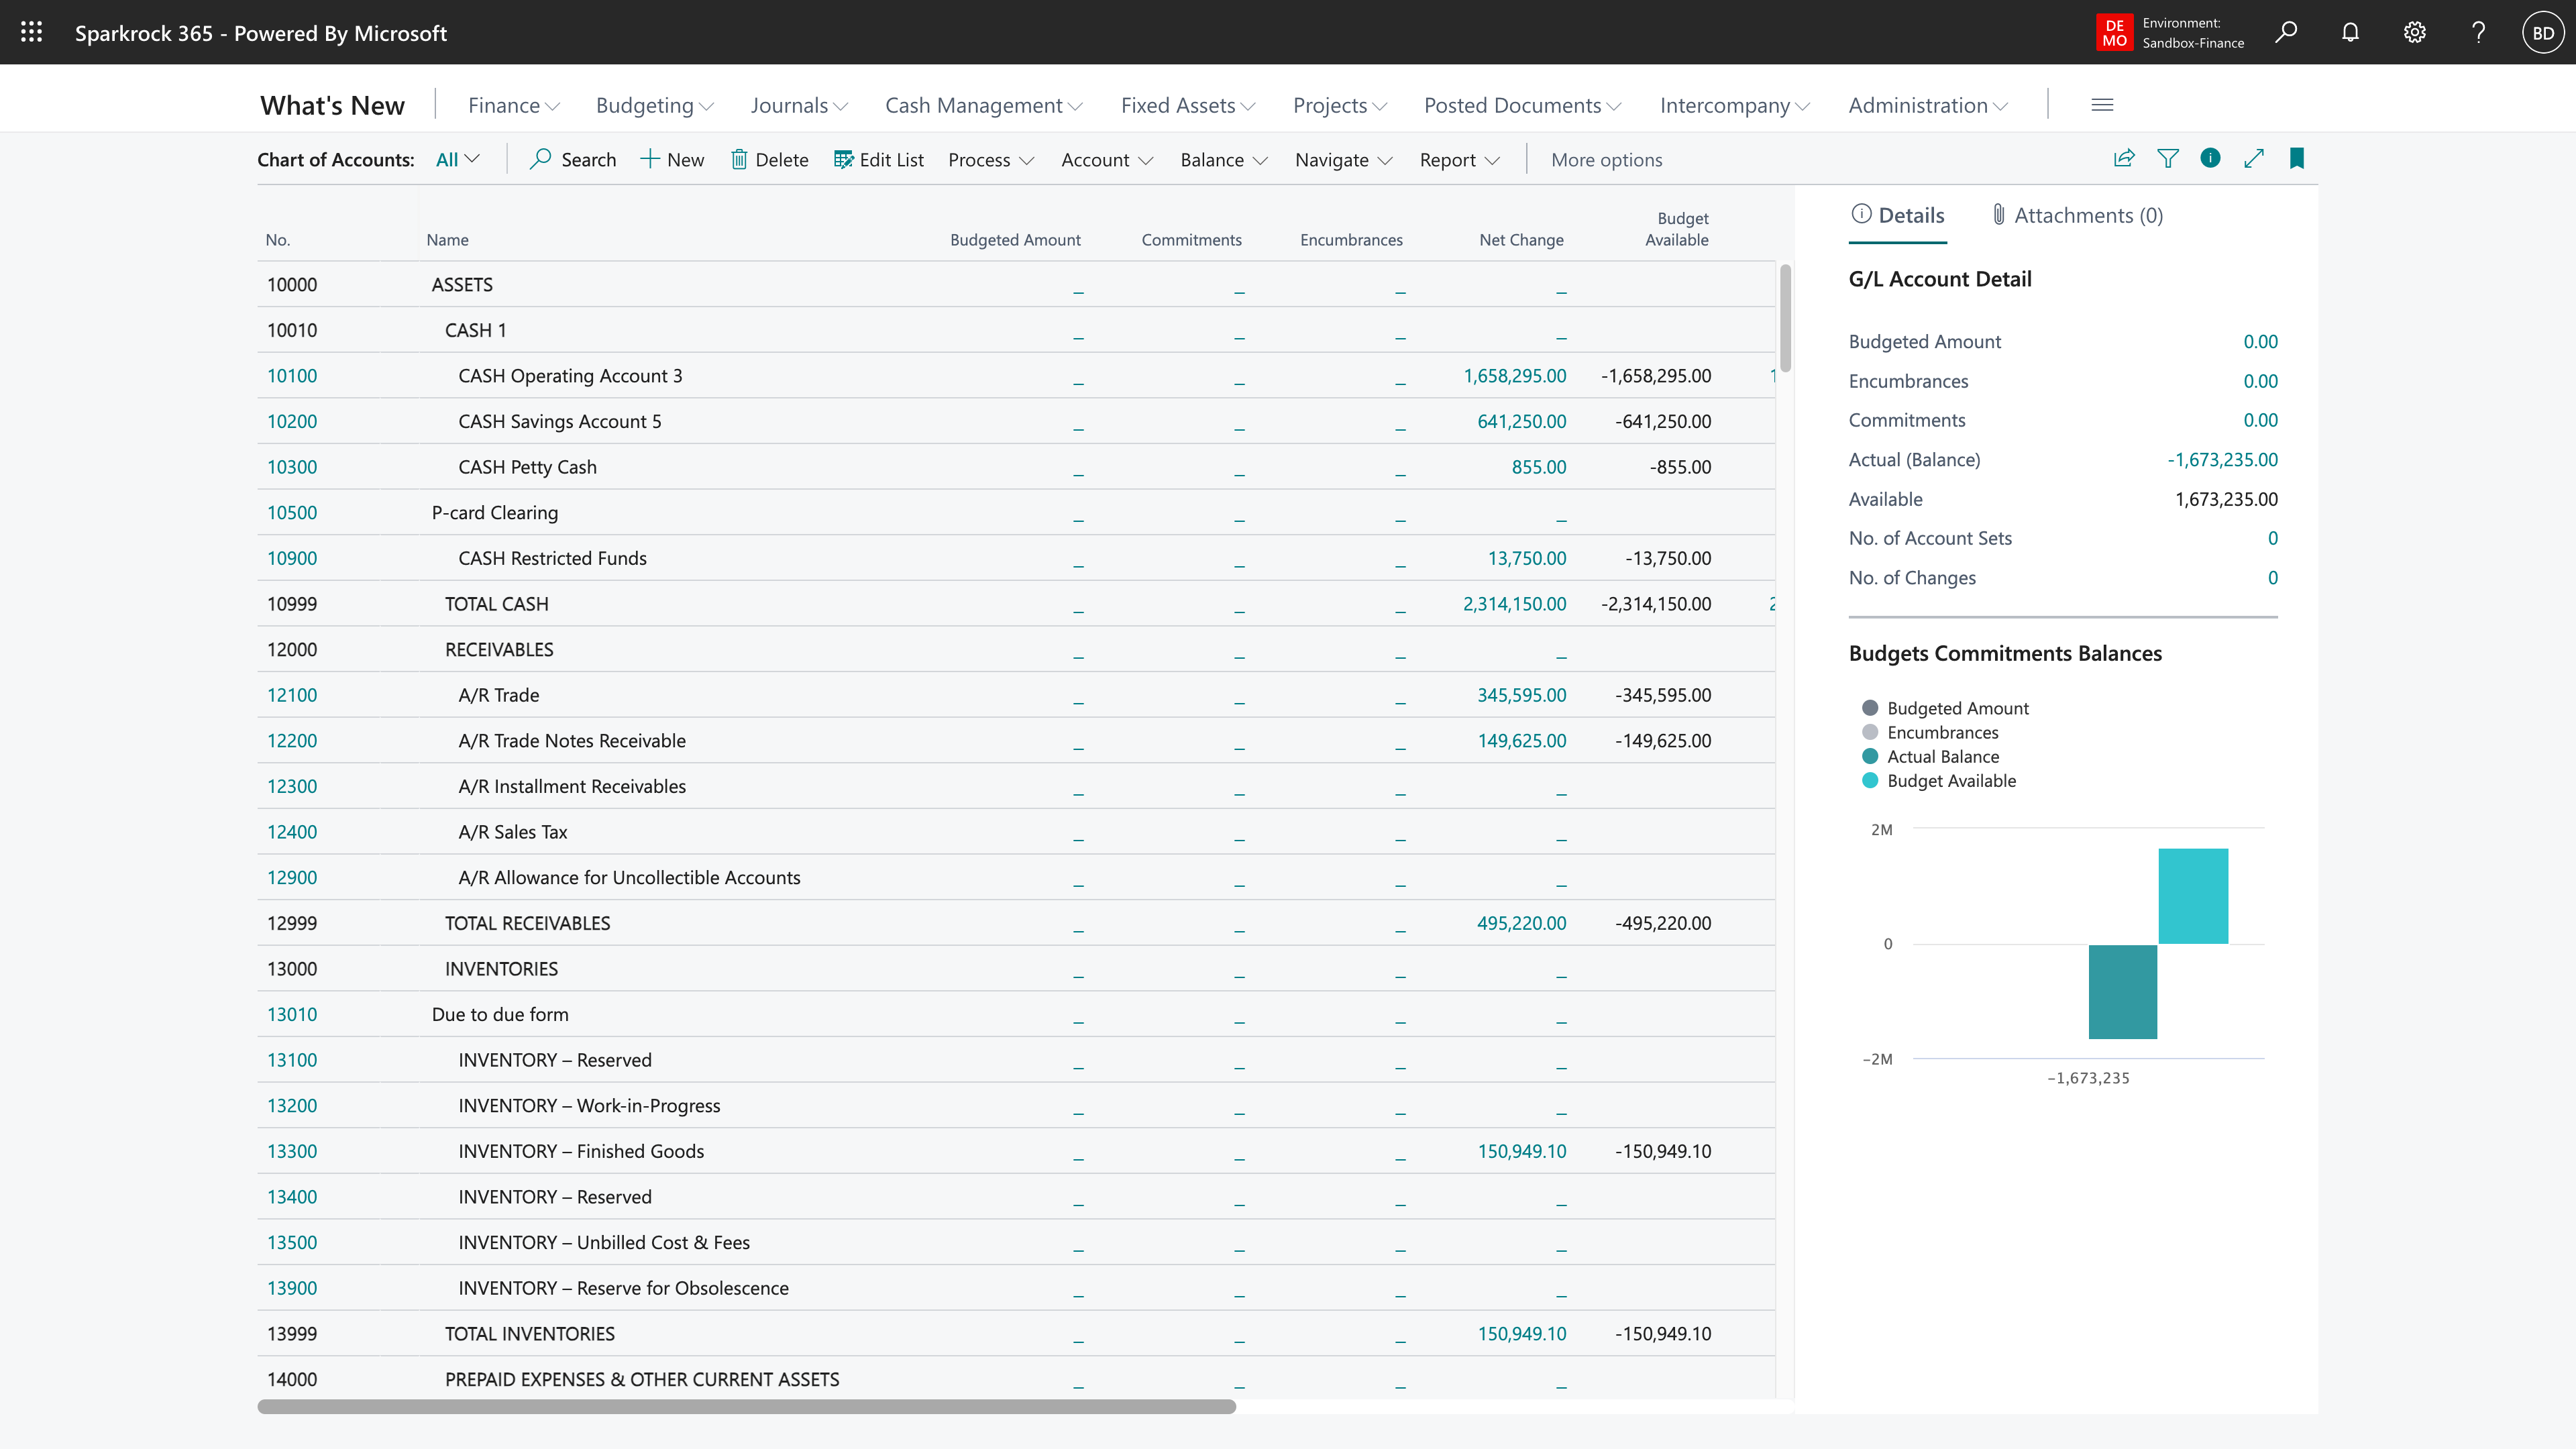Screen dimensions: 2576x1449
Task: Toggle the filter pane funnel icon
Action: (2167, 158)
